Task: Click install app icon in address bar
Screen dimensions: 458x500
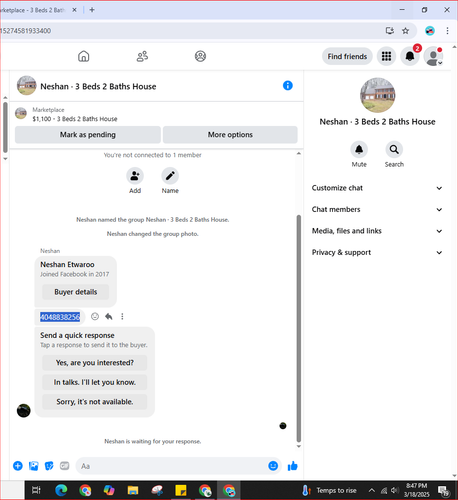Action: click(390, 31)
